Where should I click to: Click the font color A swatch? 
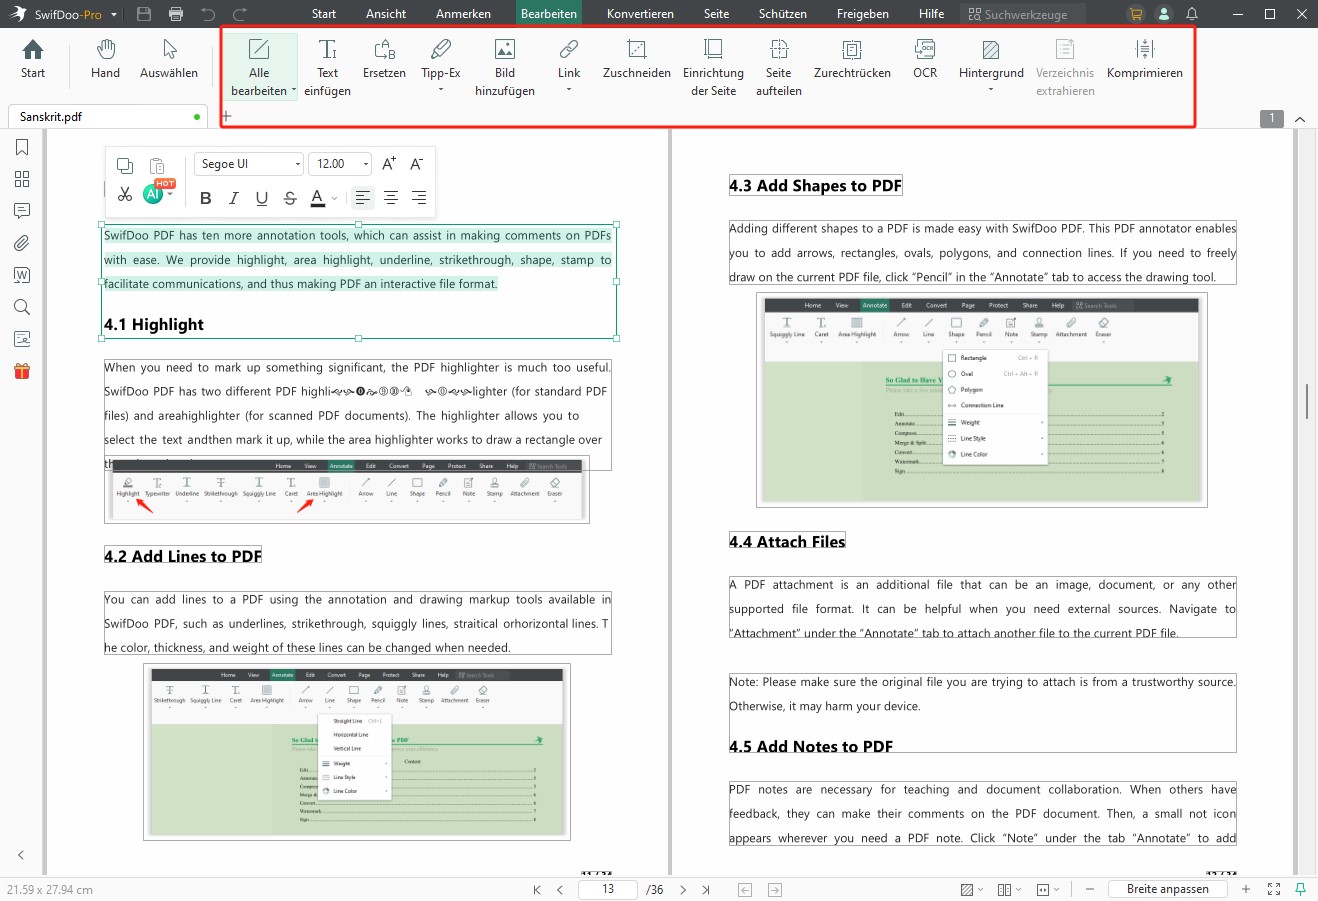[x=318, y=198]
